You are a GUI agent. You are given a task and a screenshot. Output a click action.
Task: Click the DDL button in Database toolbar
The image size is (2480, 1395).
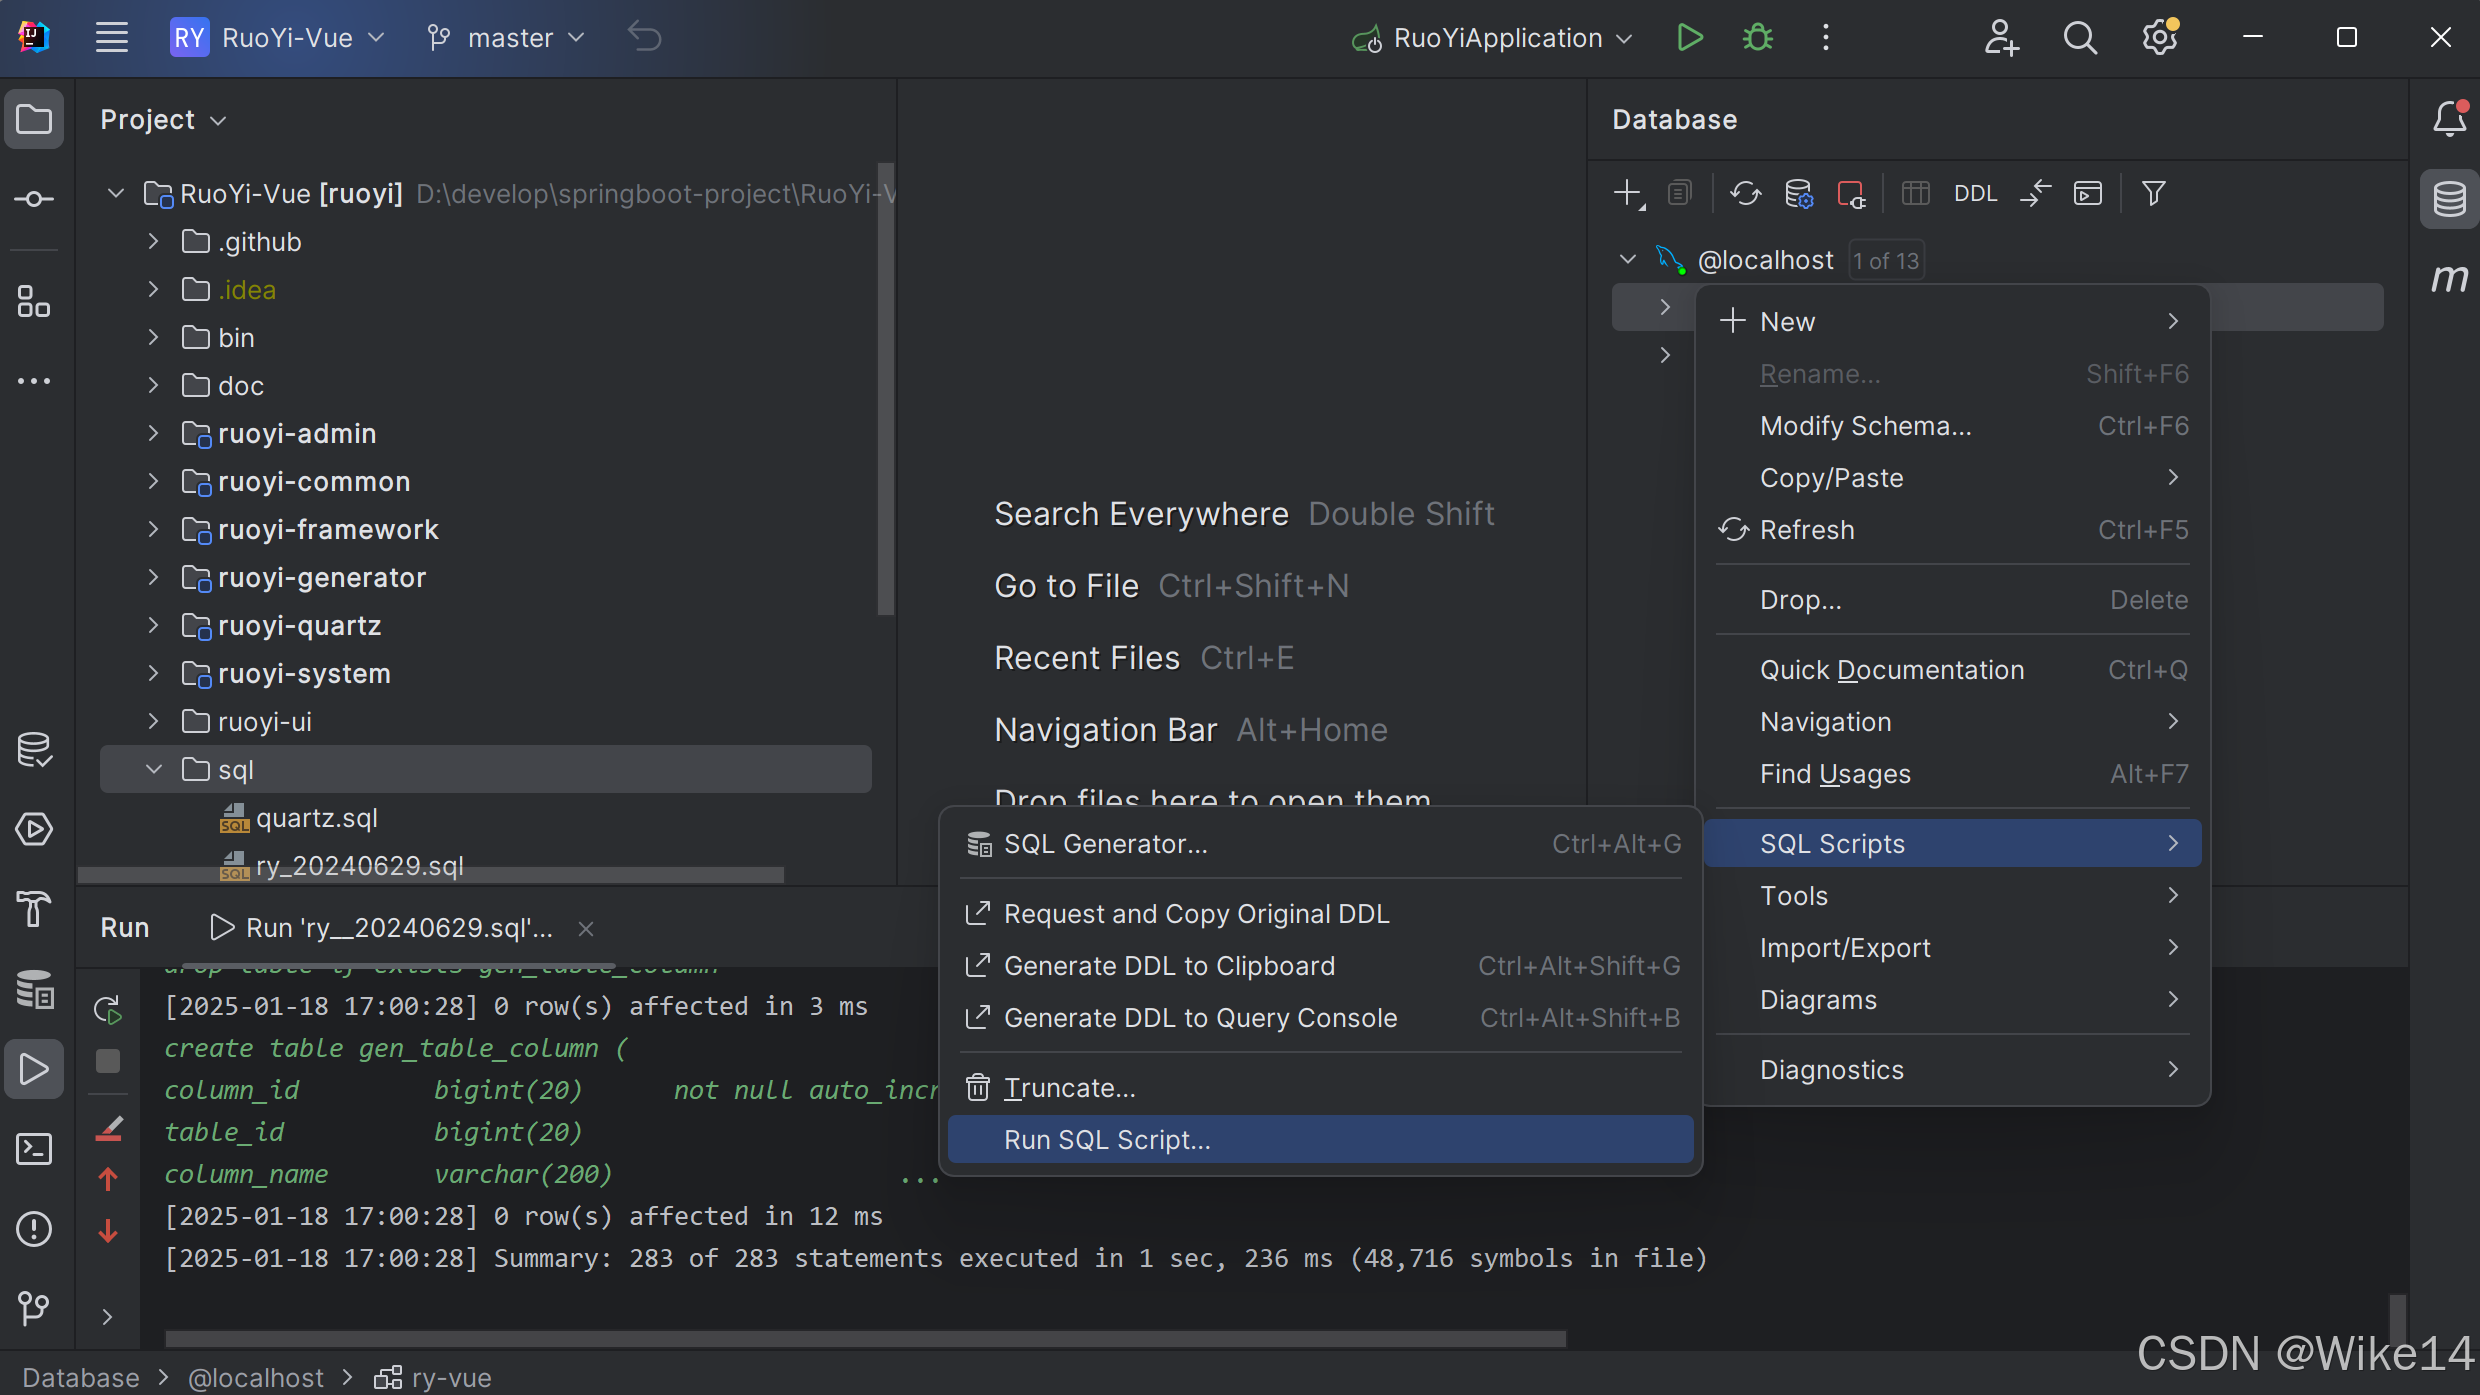click(1975, 193)
